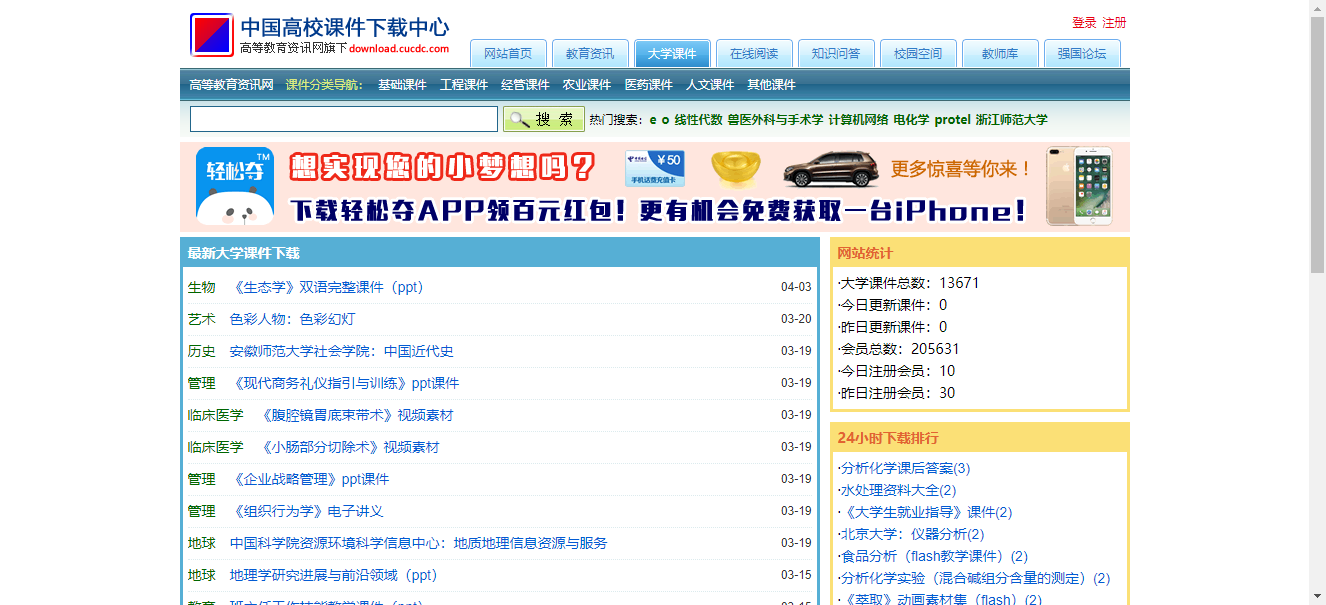This screenshot has width=1326, height=605.
Task: Click the ¥50 phone card image in banner
Action: [x=655, y=168]
